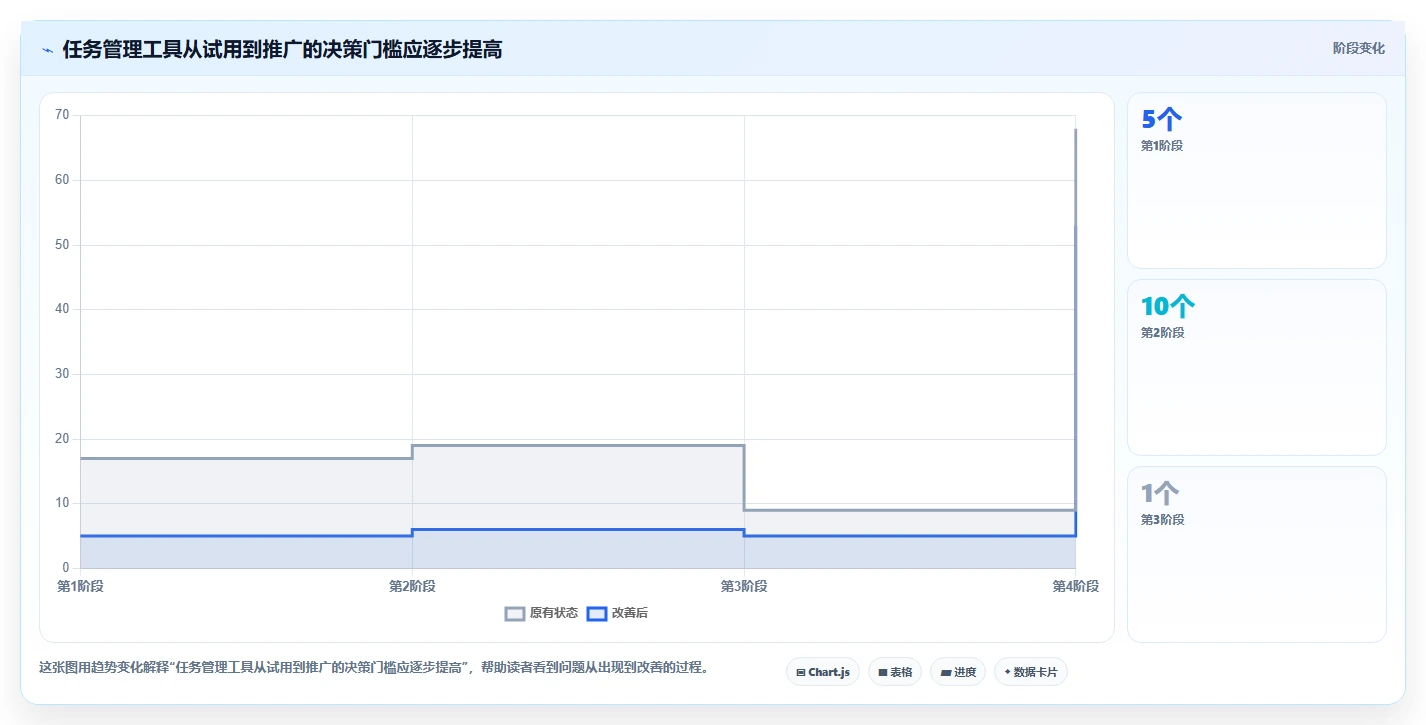
Task: Open the 10个 第2阶段 data card
Action: click(x=1257, y=367)
